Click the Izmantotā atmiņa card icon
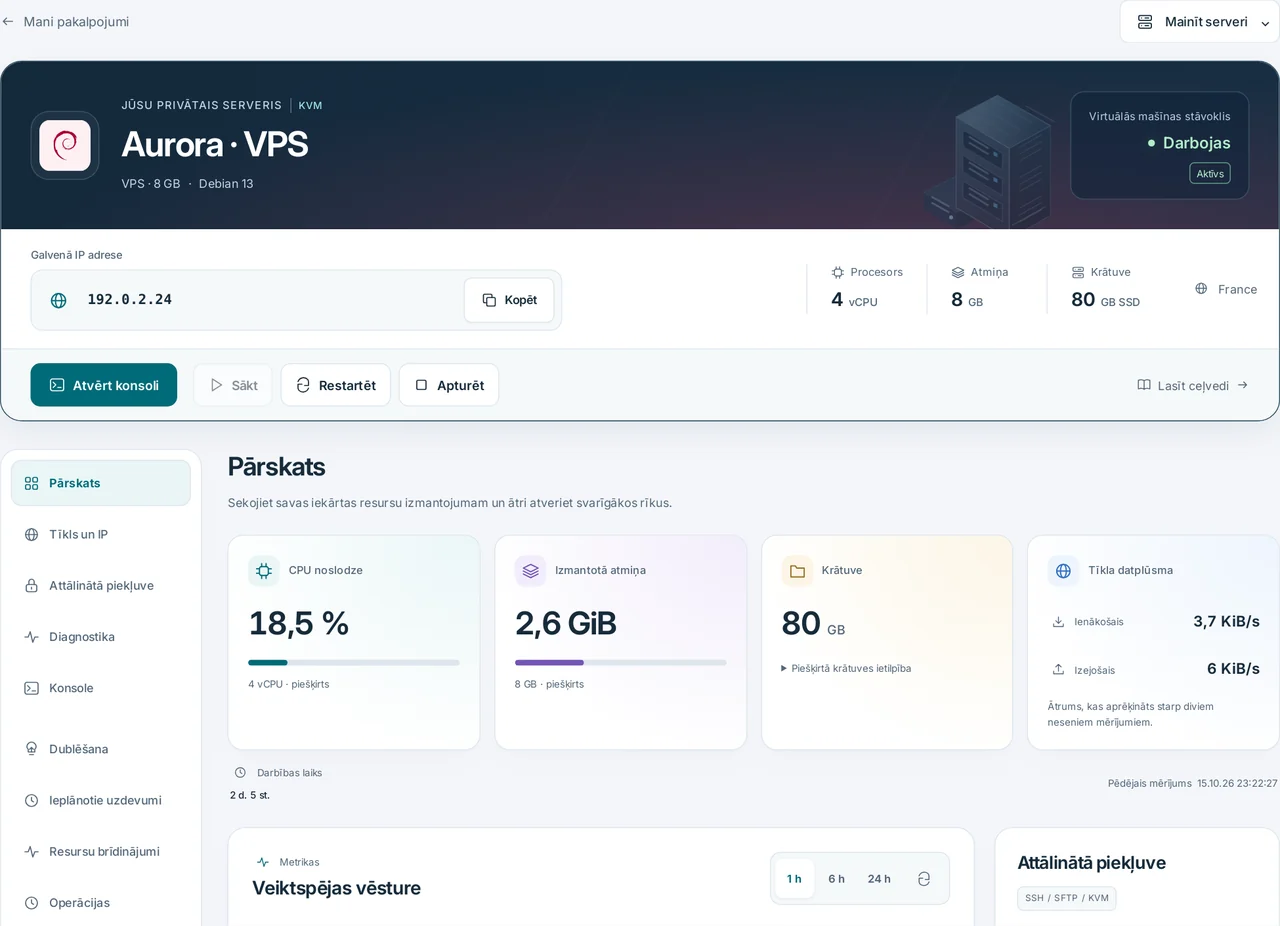 (530, 571)
